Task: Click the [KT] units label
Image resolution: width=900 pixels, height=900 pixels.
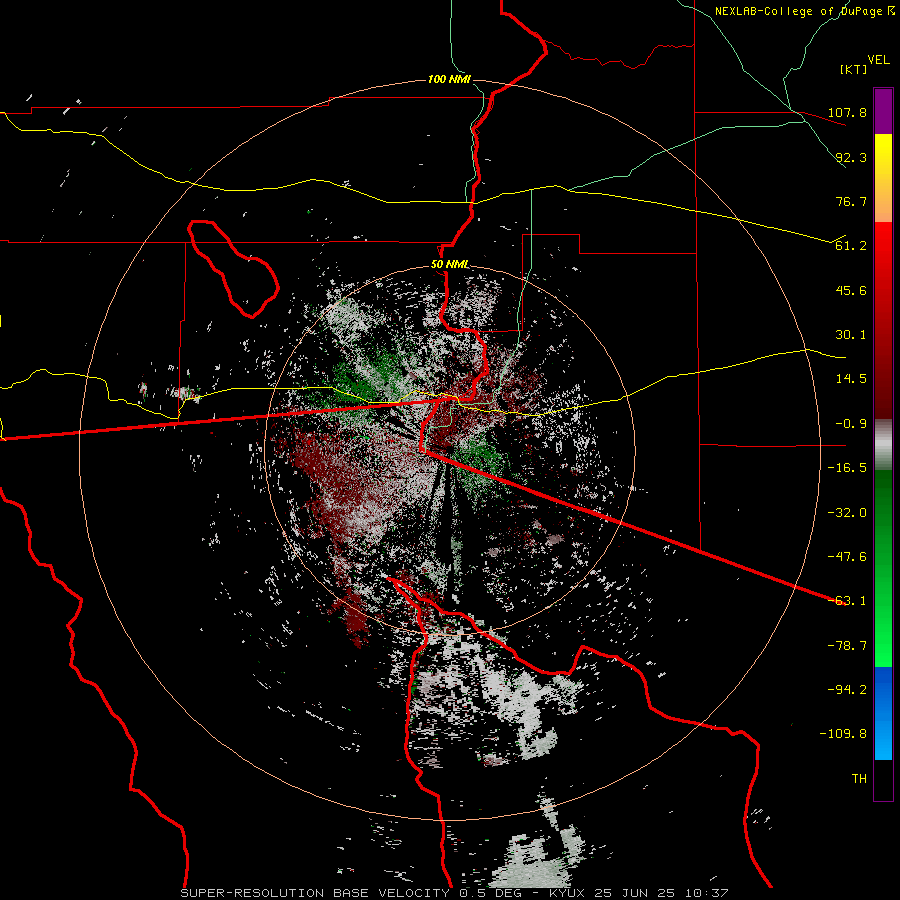Action: click(x=853, y=69)
